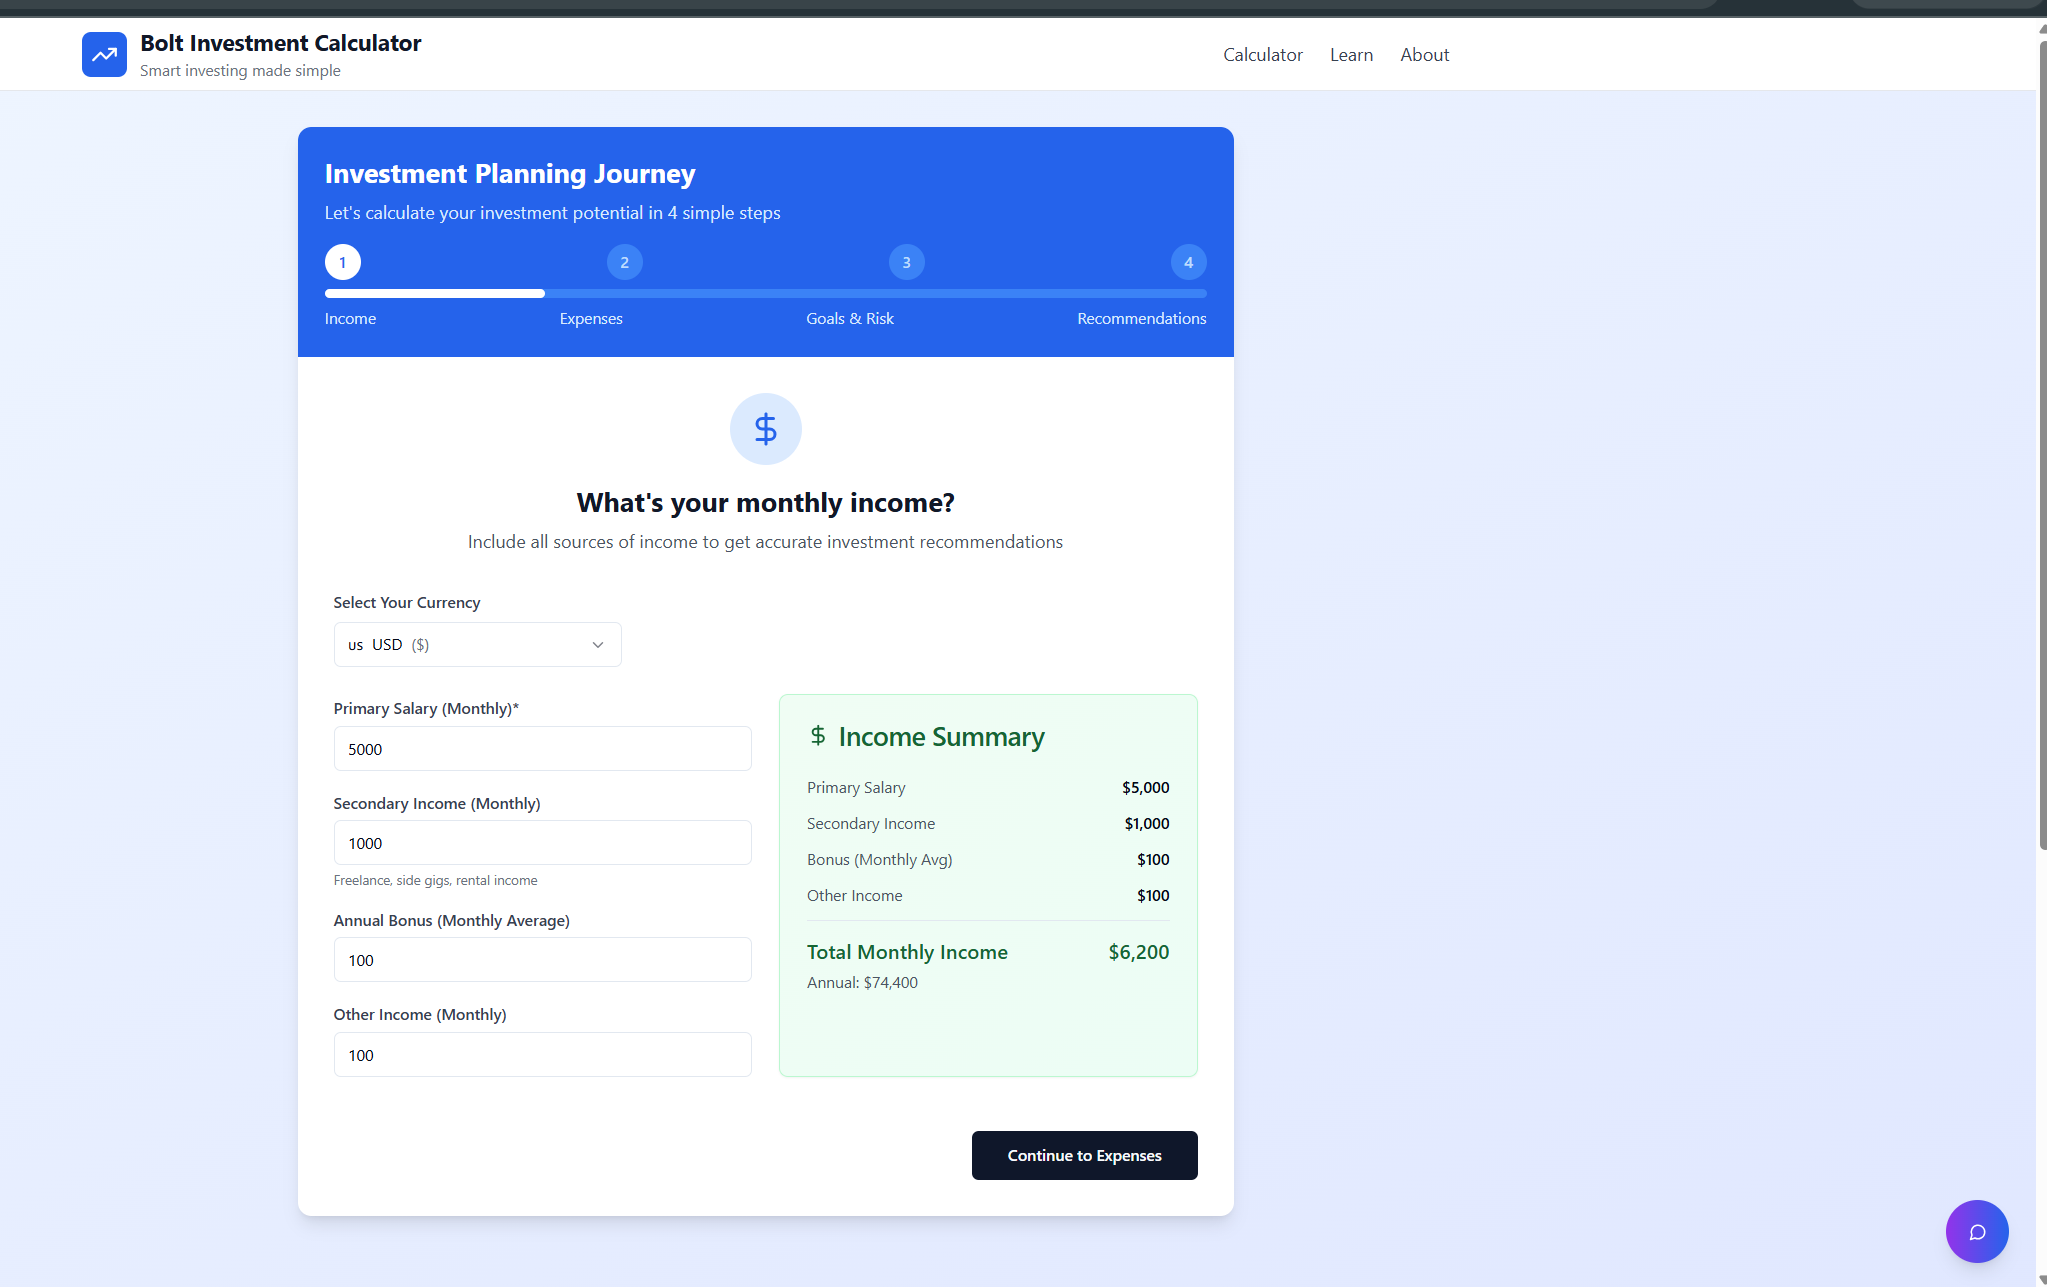Click the Secondary Income input field

click(542, 843)
